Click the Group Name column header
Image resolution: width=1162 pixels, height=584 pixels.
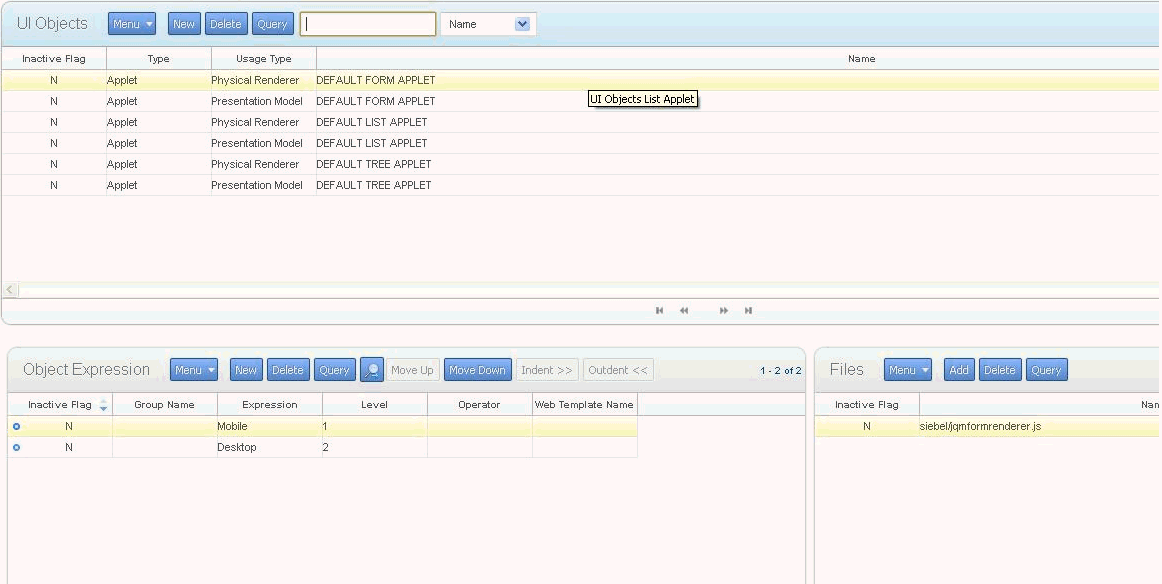tap(165, 405)
